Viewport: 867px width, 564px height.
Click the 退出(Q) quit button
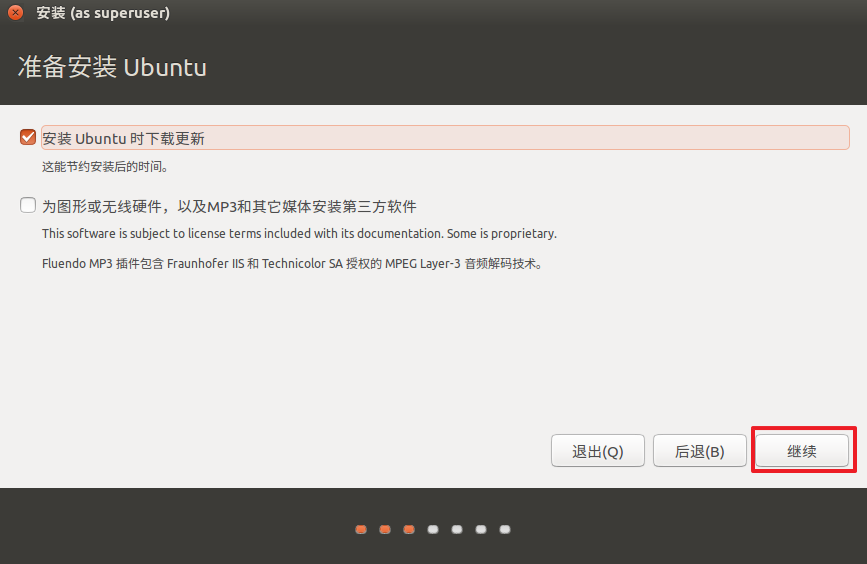coord(598,451)
